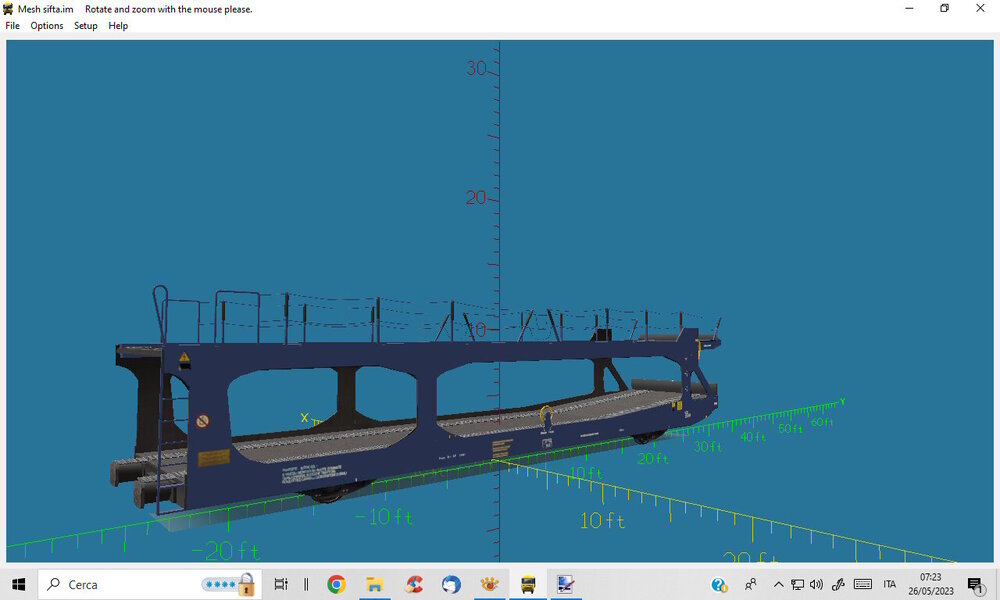This screenshot has width=1000, height=600.
Task: Click the Windows Start button
Action: [18, 584]
